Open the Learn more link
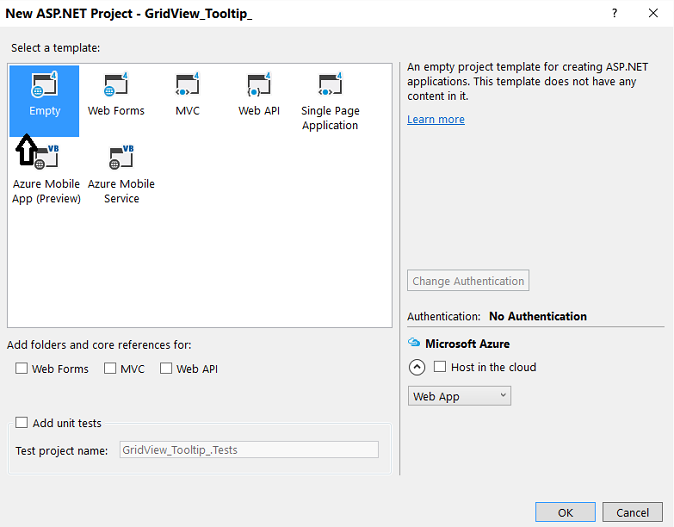The image size is (674, 527). pyautogui.click(x=436, y=119)
